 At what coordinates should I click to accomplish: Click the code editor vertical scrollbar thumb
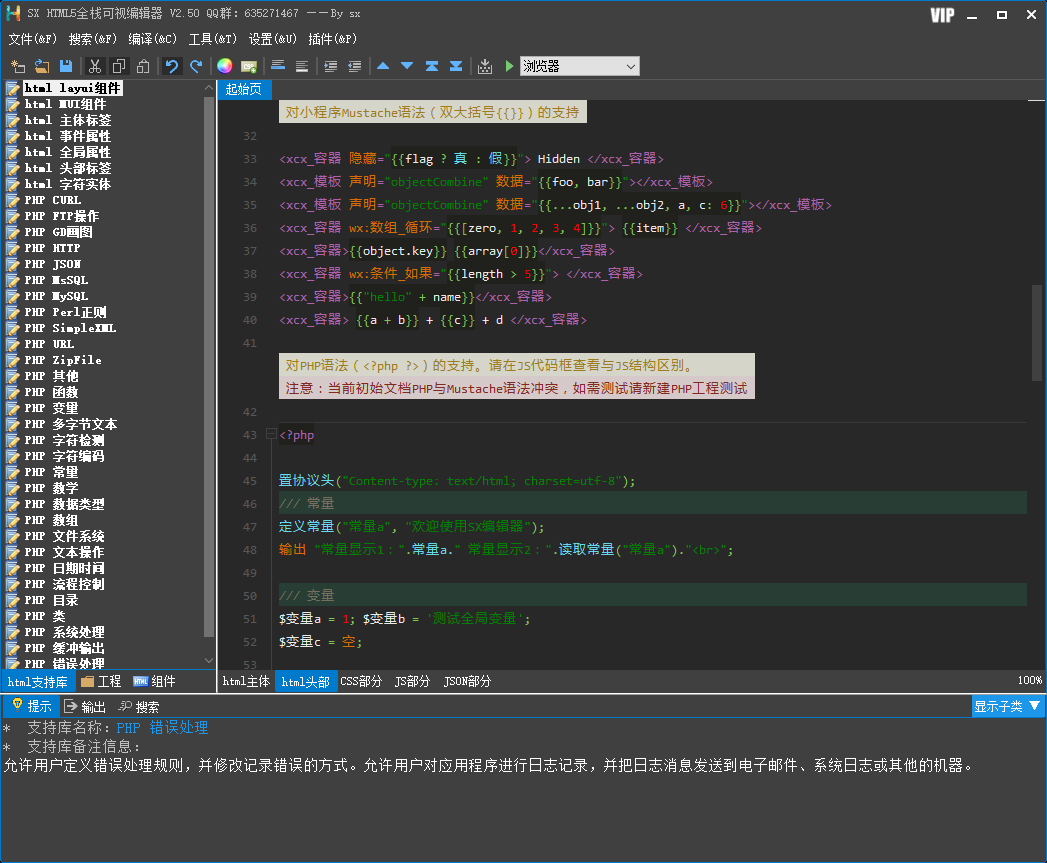click(1037, 331)
